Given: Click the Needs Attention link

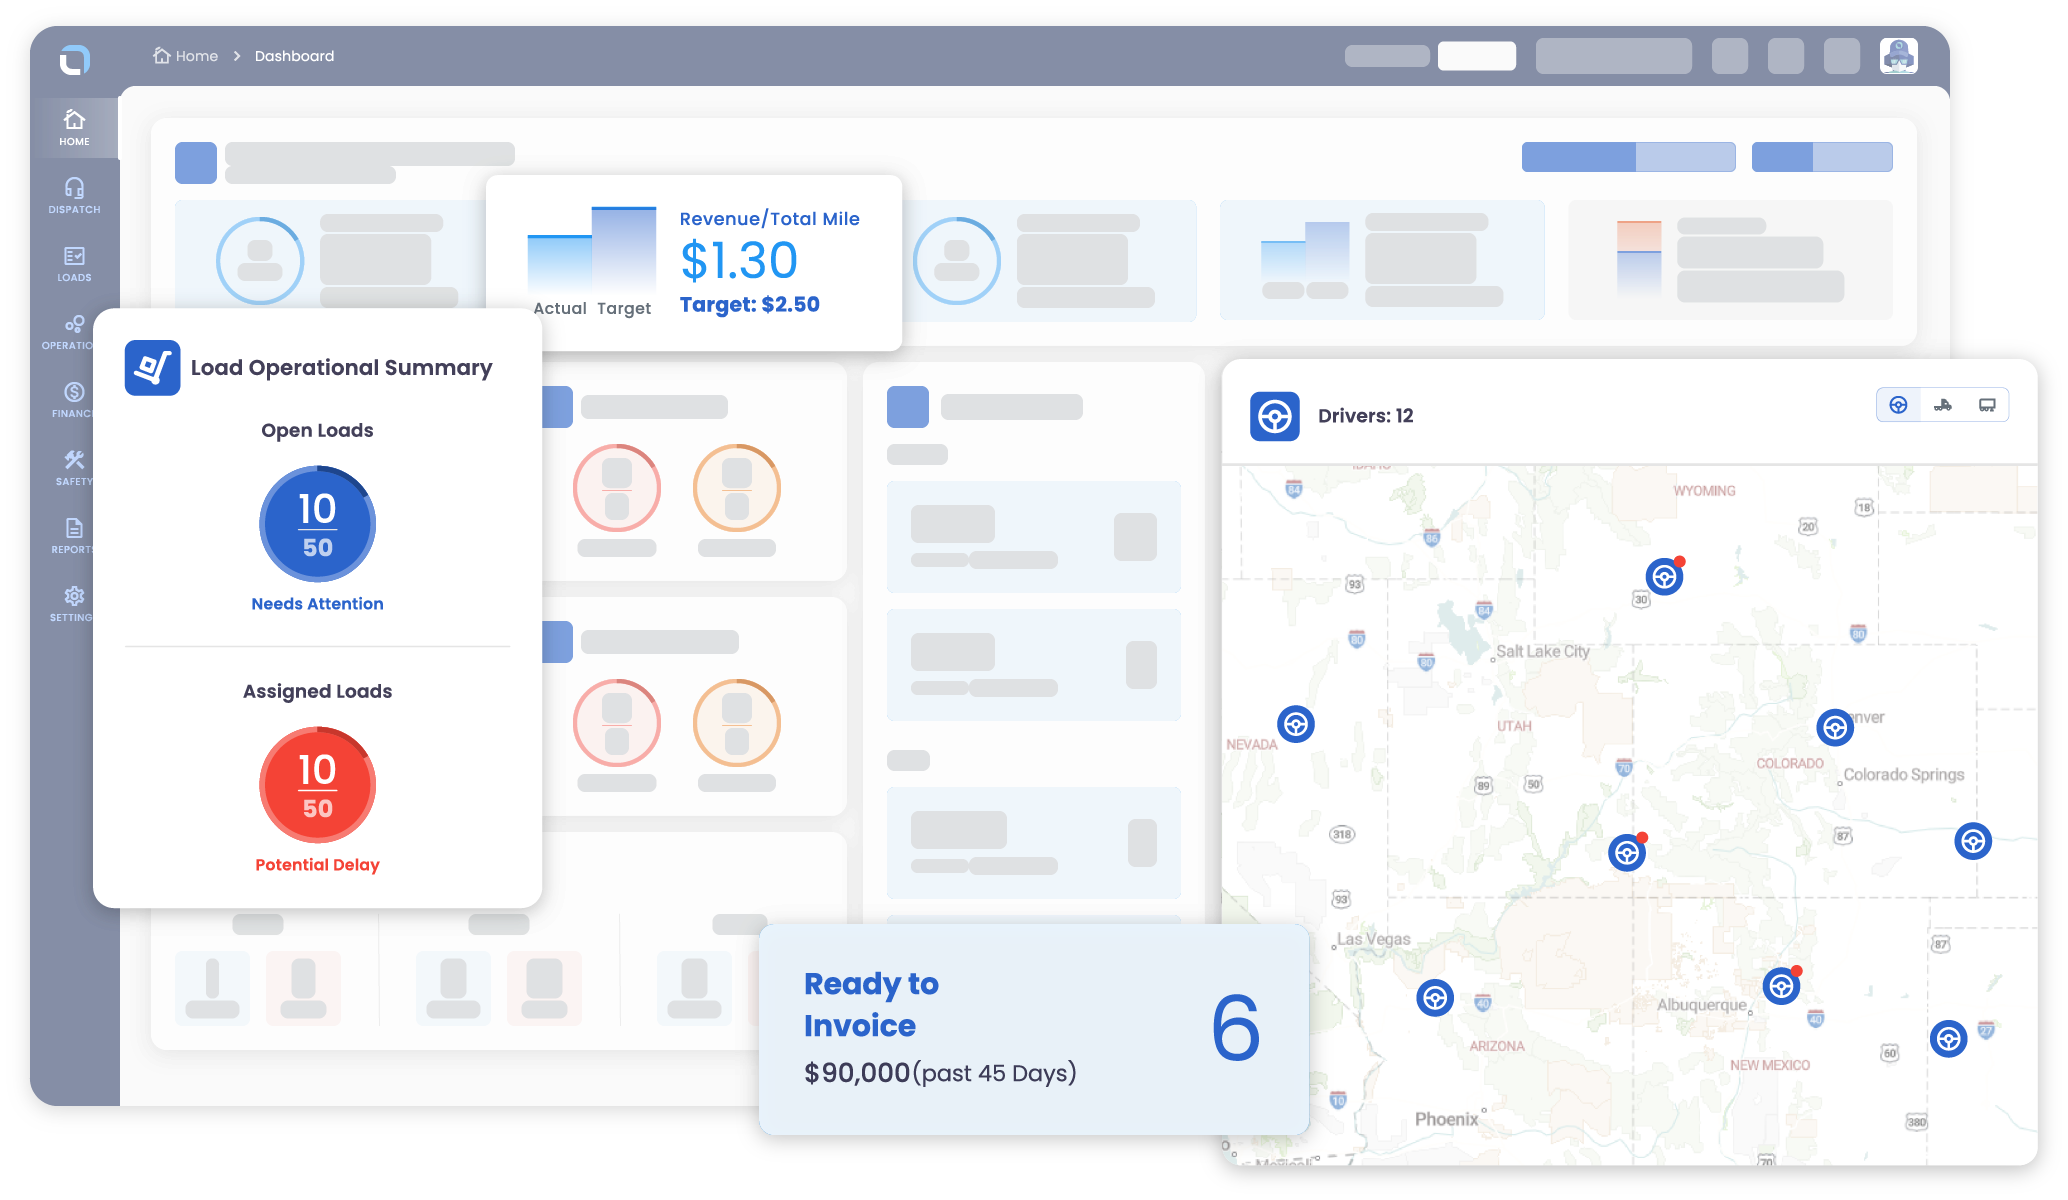Looking at the screenshot, I should pos(317,604).
